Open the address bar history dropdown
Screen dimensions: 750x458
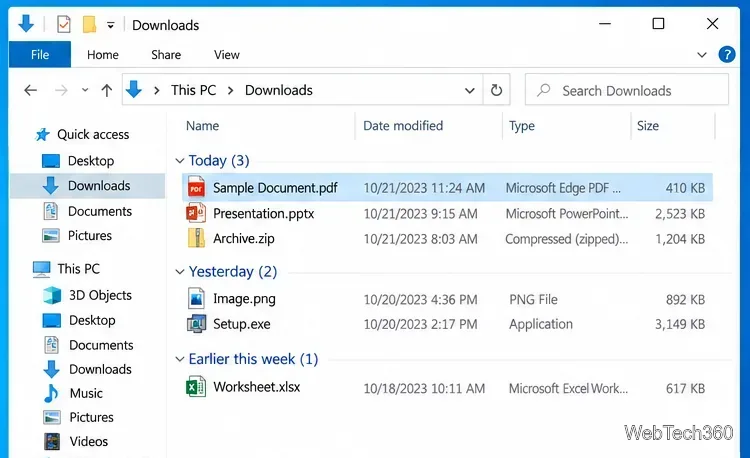470,90
